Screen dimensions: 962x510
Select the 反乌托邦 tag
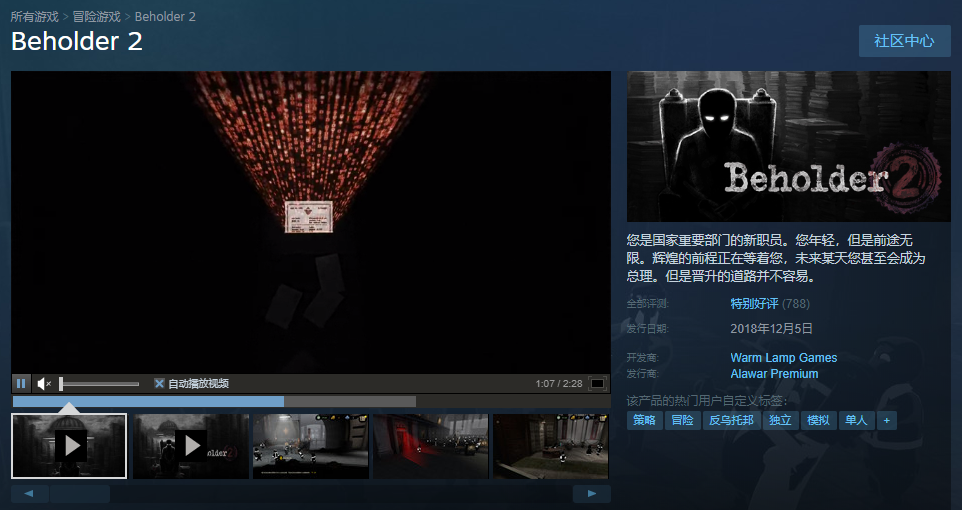(x=731, y=420)
